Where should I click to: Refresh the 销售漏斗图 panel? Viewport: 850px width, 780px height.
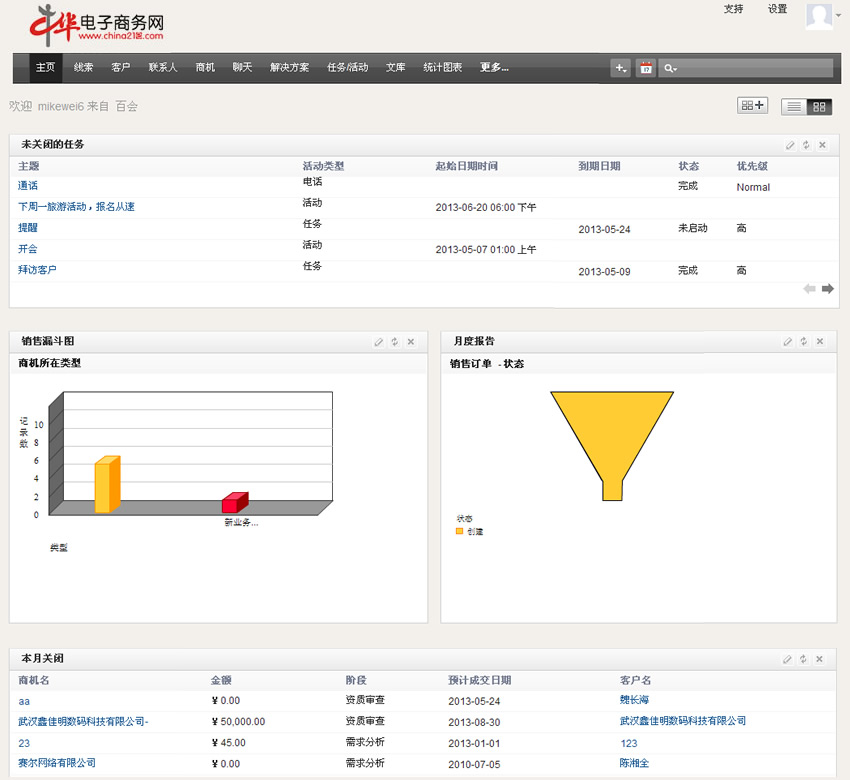394,342
